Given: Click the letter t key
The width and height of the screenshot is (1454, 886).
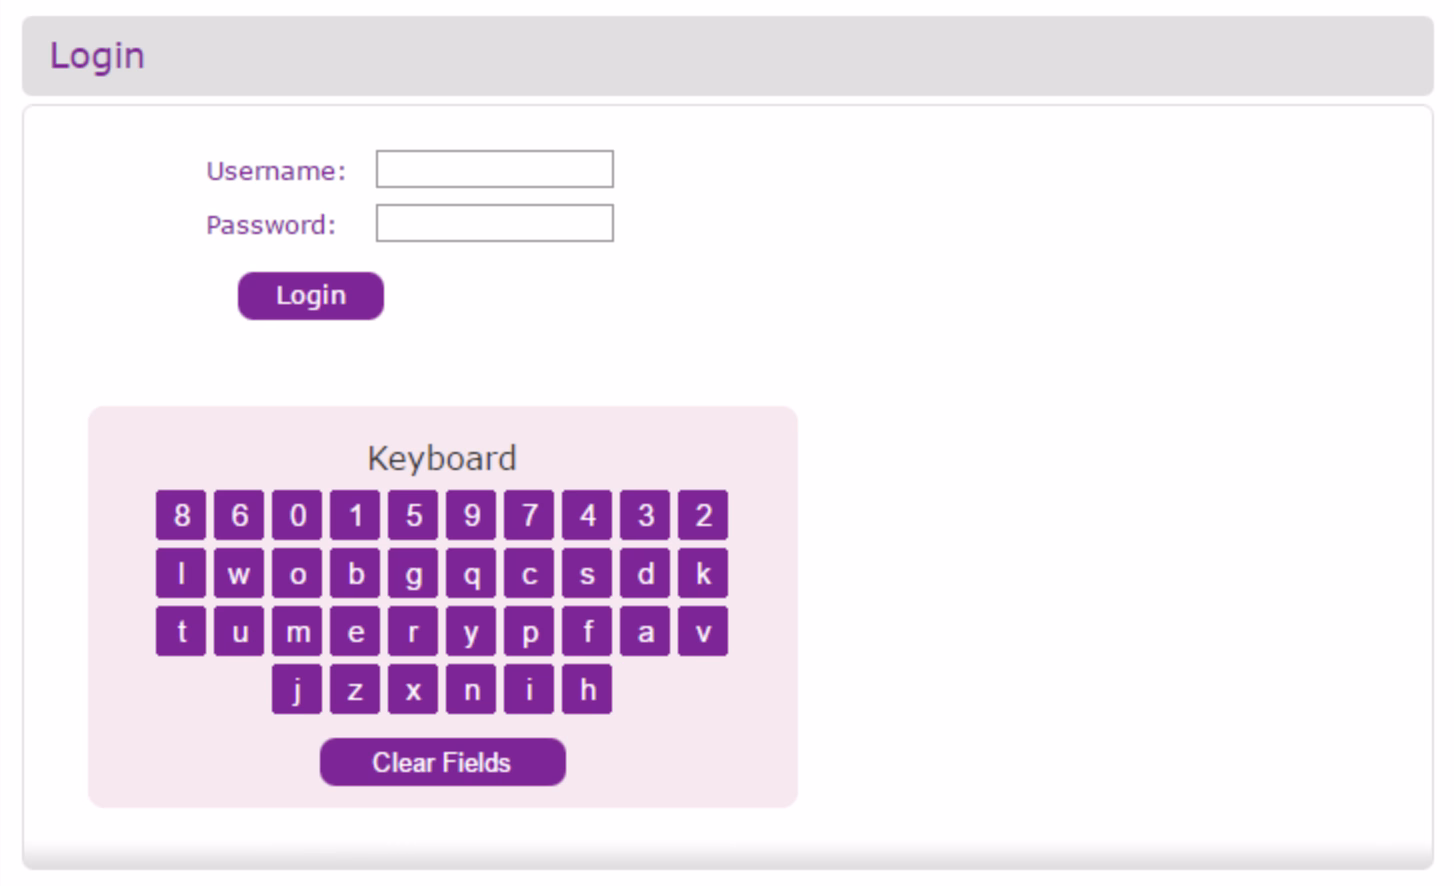Looking at the screenshot, I should 181,631.
